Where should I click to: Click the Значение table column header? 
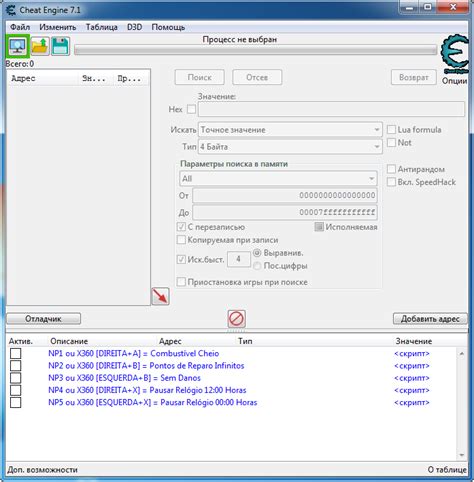pyautogui.click(x=414, y=341)
